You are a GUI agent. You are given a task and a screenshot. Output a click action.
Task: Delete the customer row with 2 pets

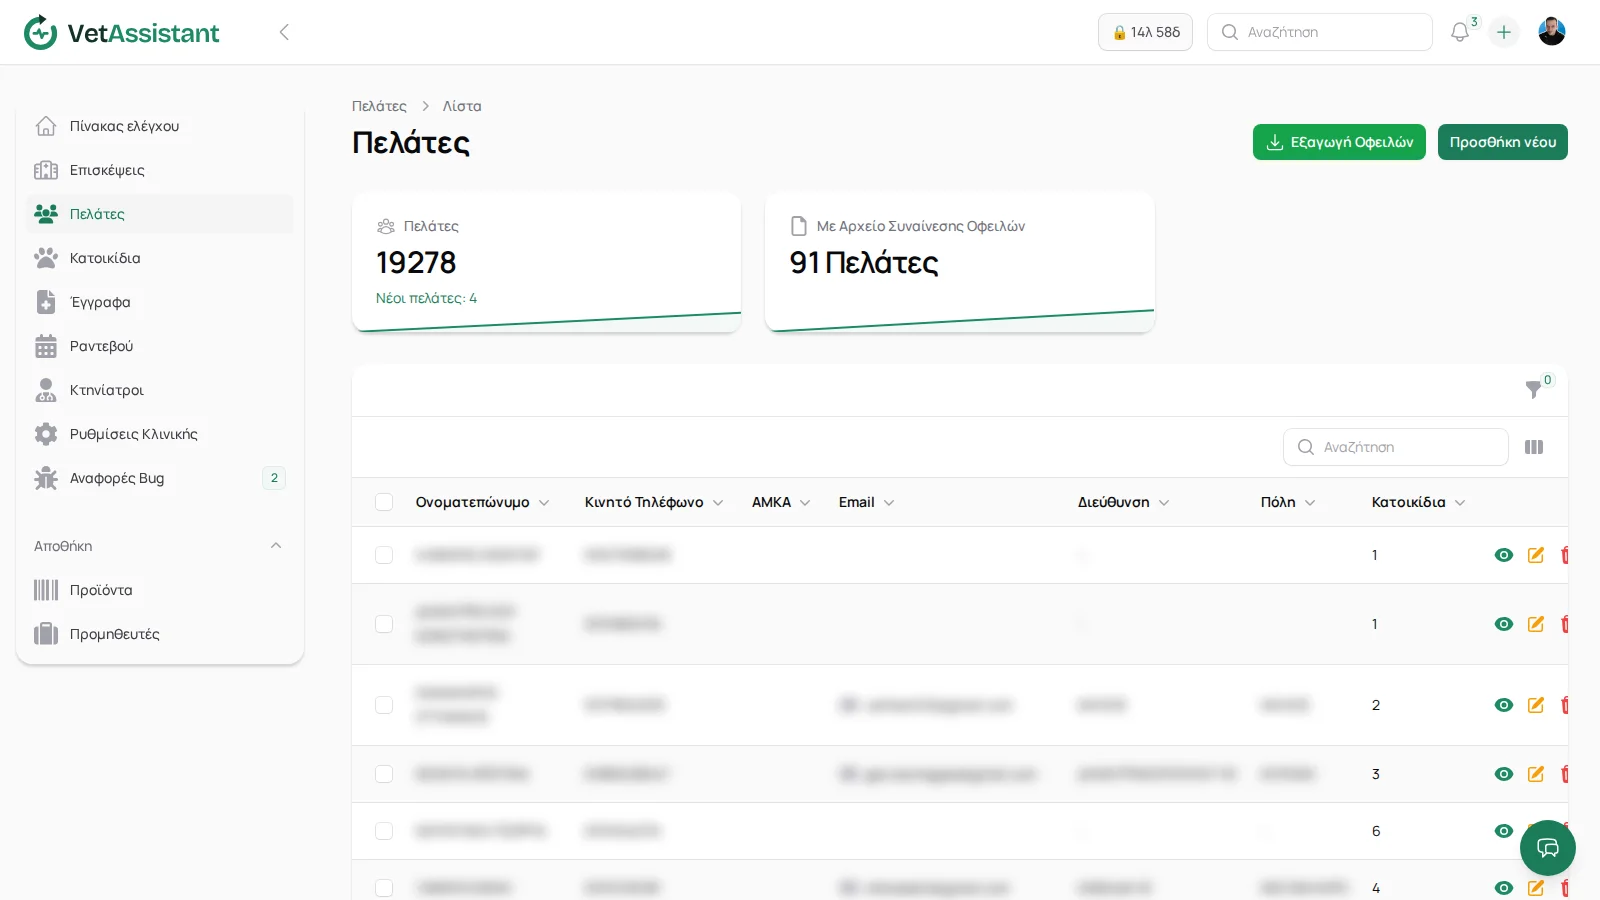[1564, 705]
